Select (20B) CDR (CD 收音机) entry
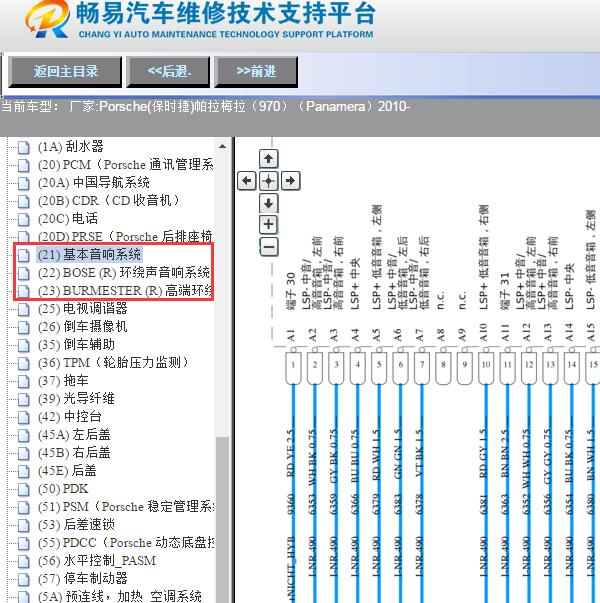 (x=108, y=201)
